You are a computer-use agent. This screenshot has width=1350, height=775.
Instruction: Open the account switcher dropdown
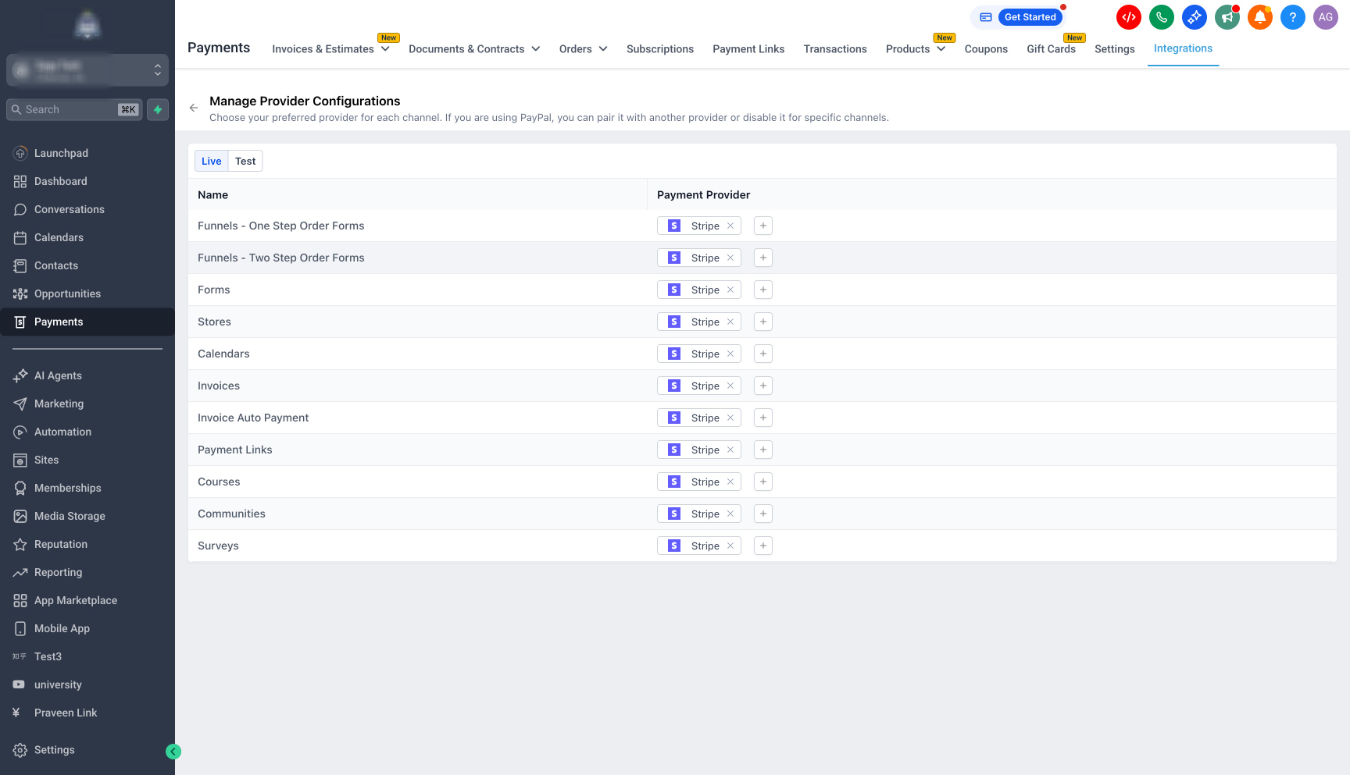click(x=87, y=70)
